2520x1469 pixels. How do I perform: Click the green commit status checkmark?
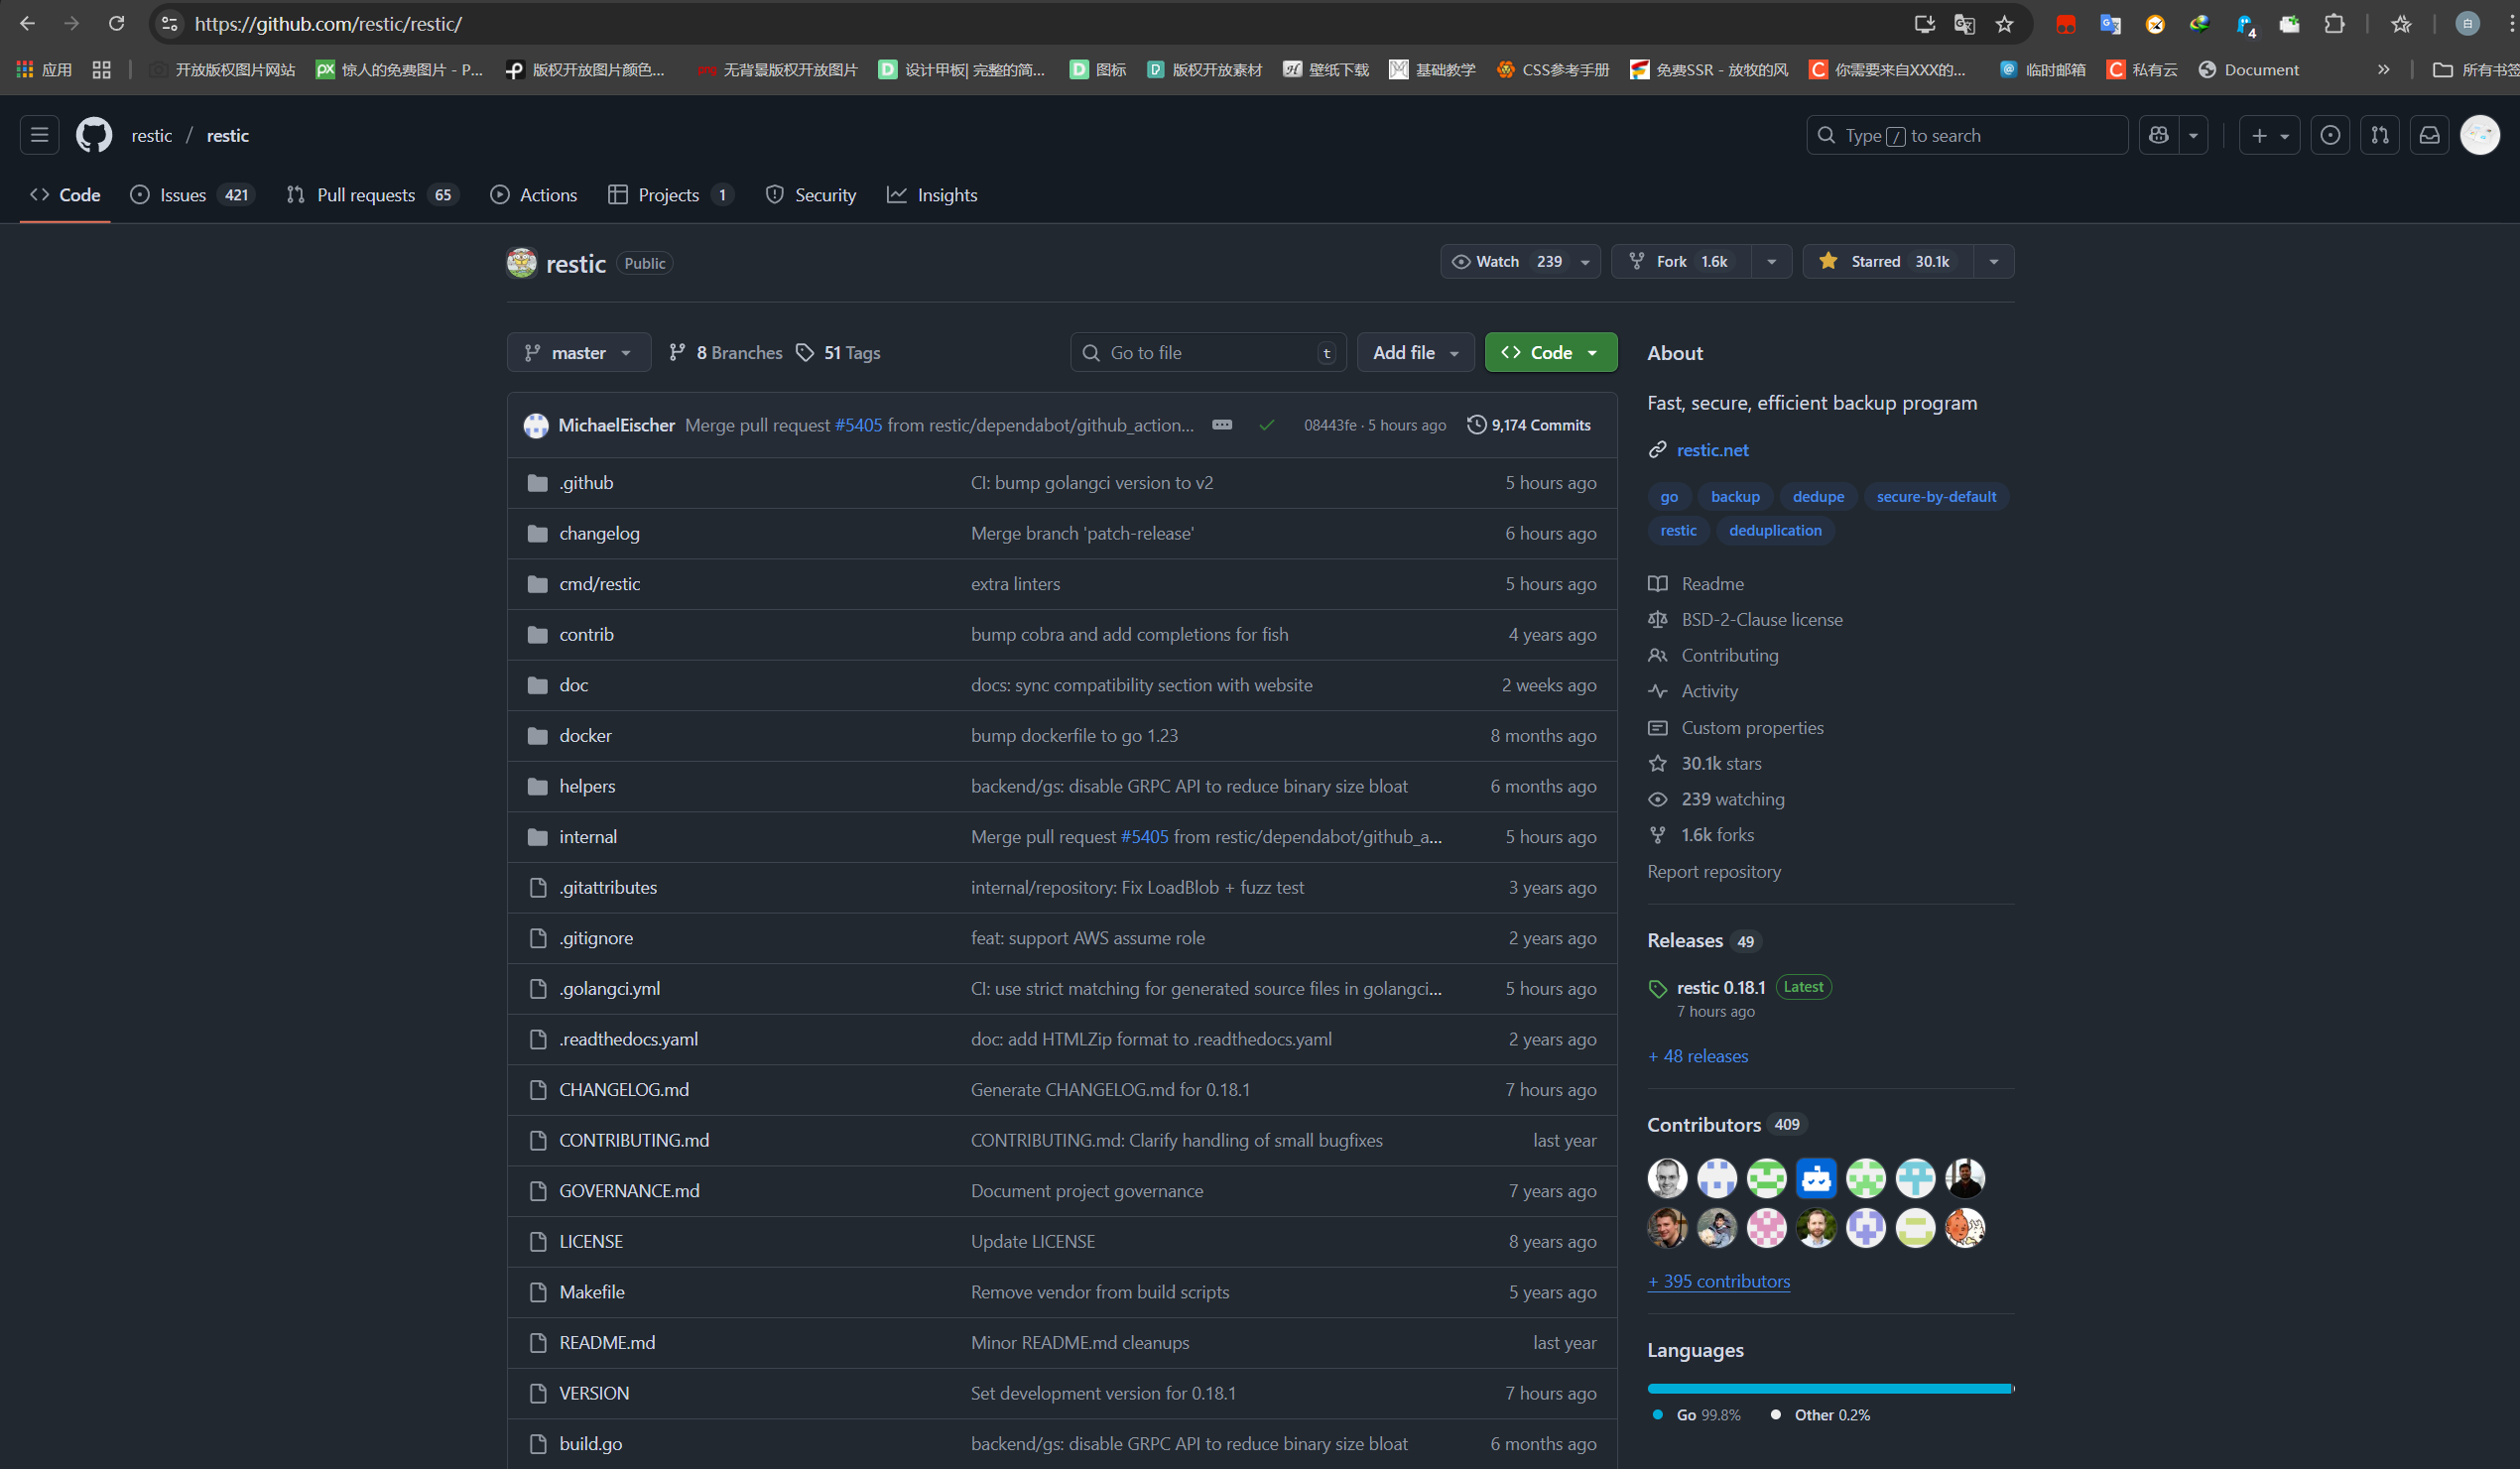(1267, 425)
